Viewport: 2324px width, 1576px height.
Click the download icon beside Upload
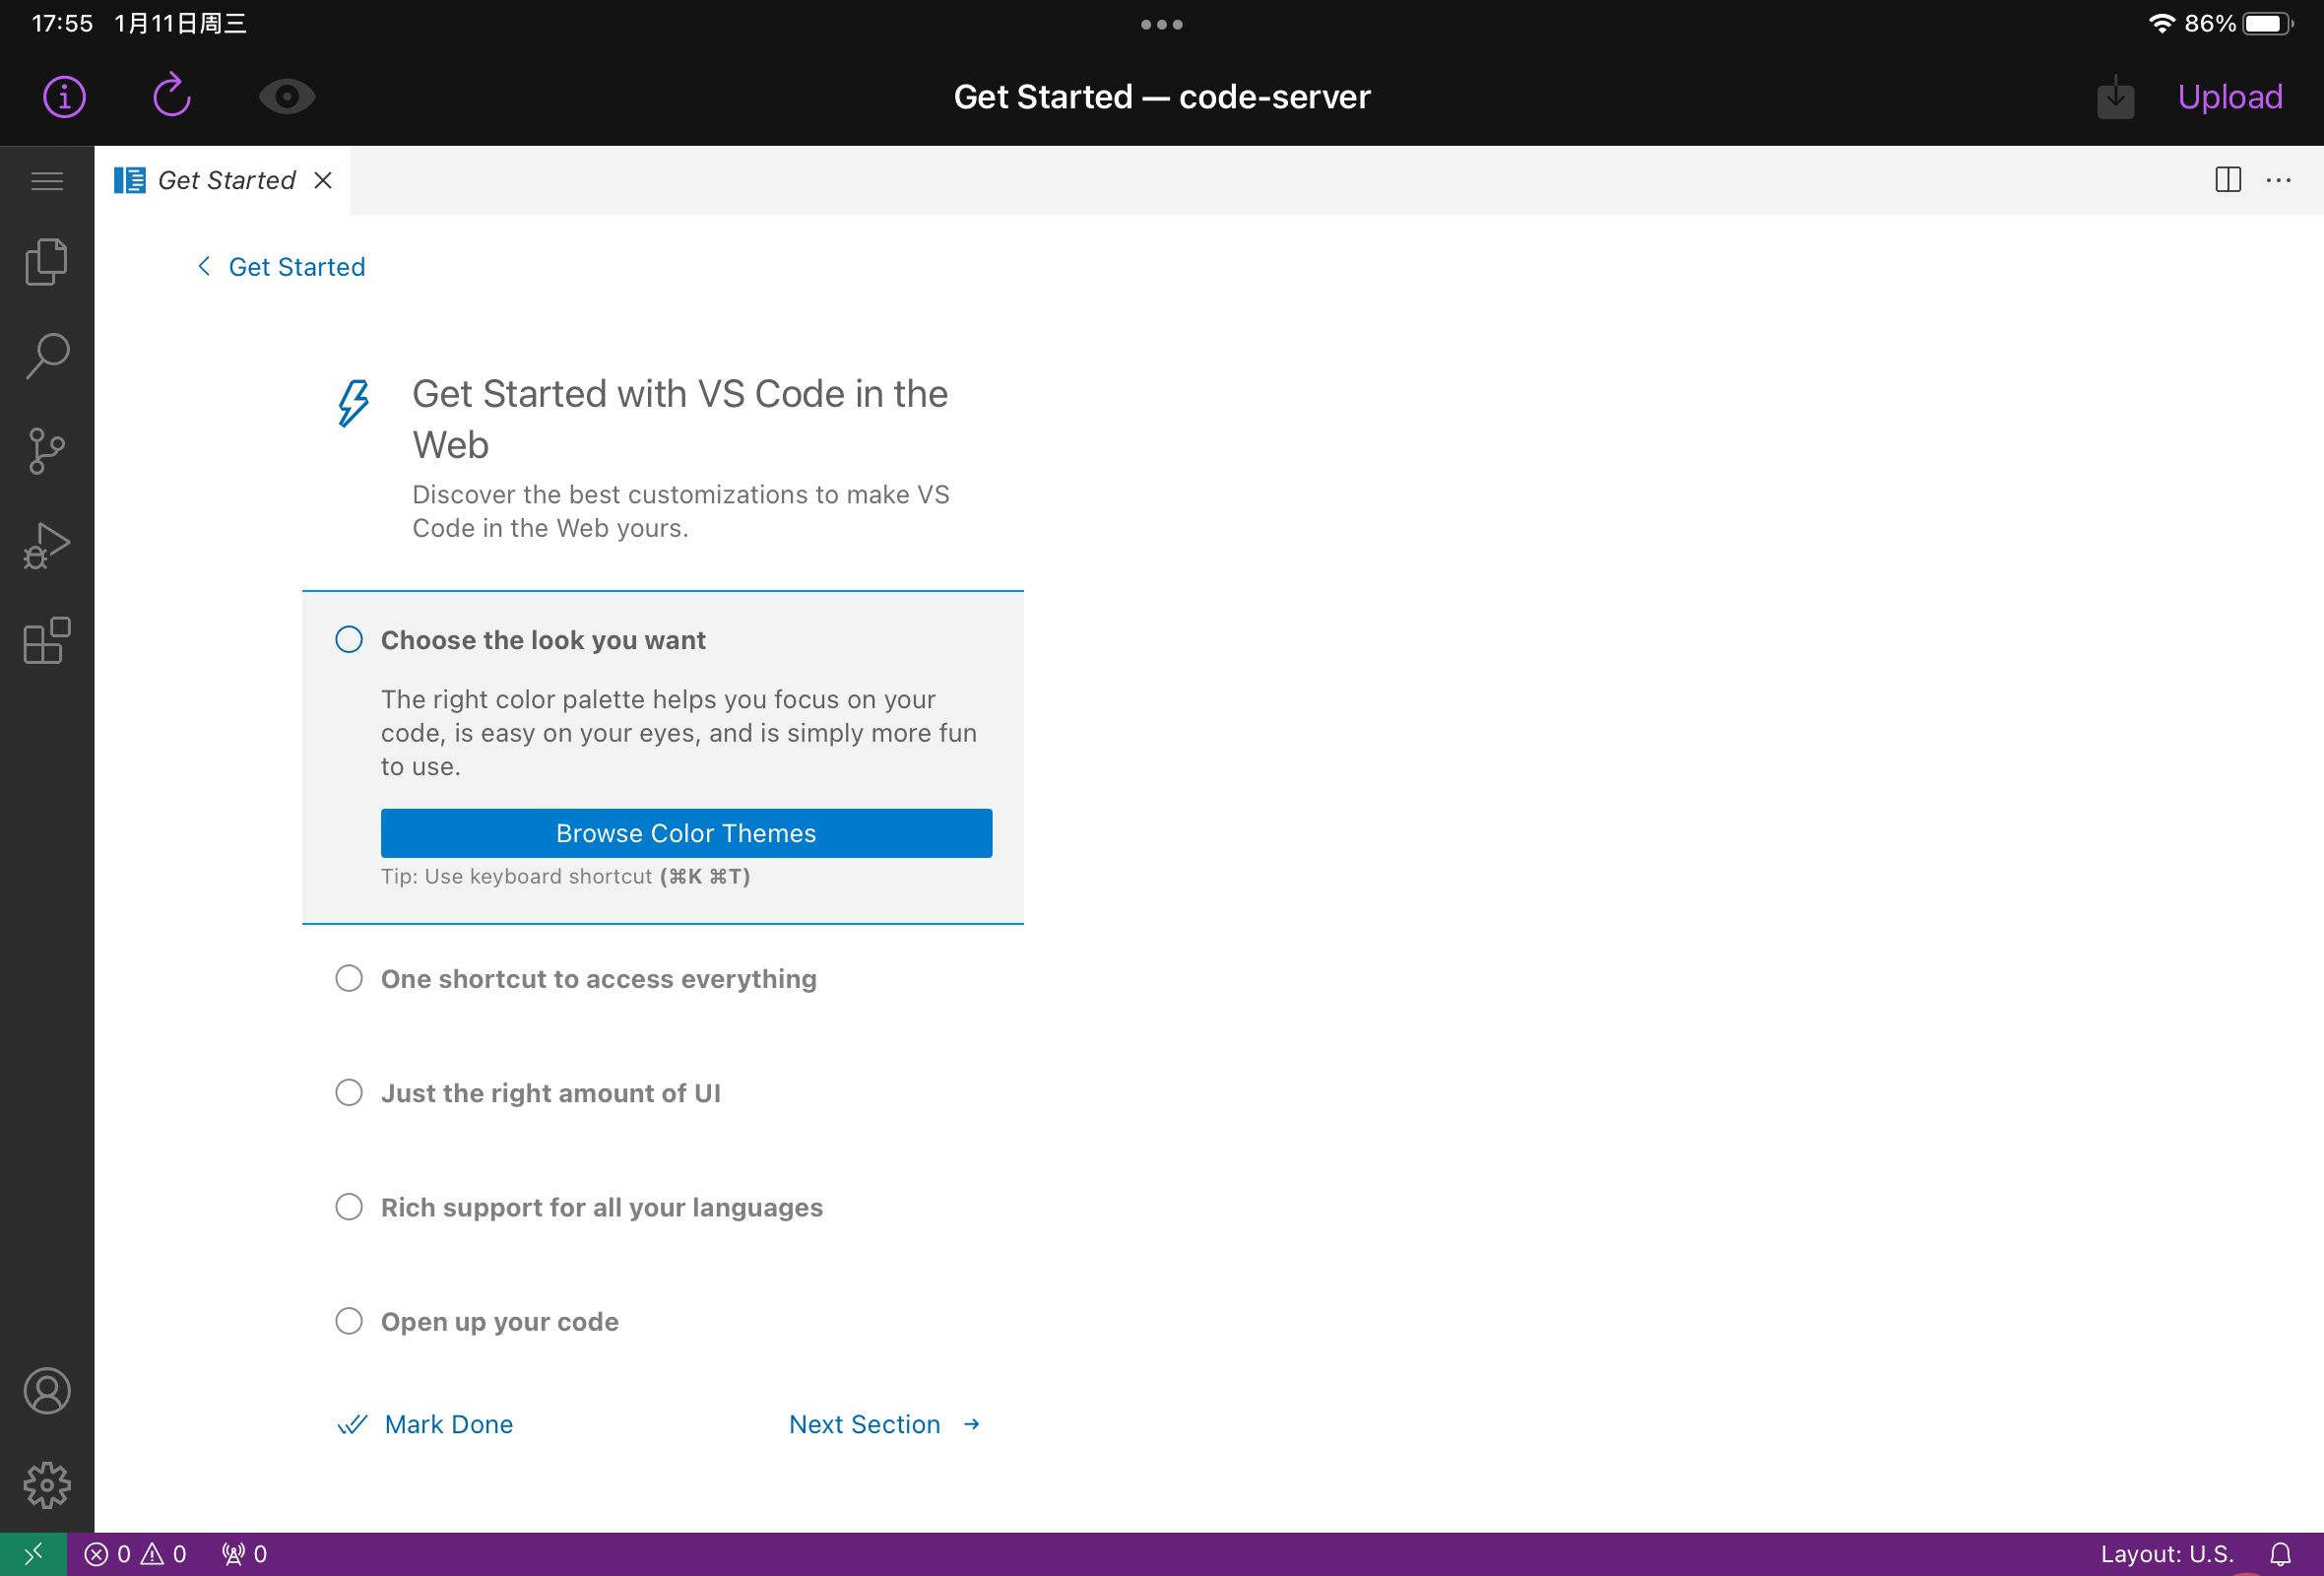2115,97
